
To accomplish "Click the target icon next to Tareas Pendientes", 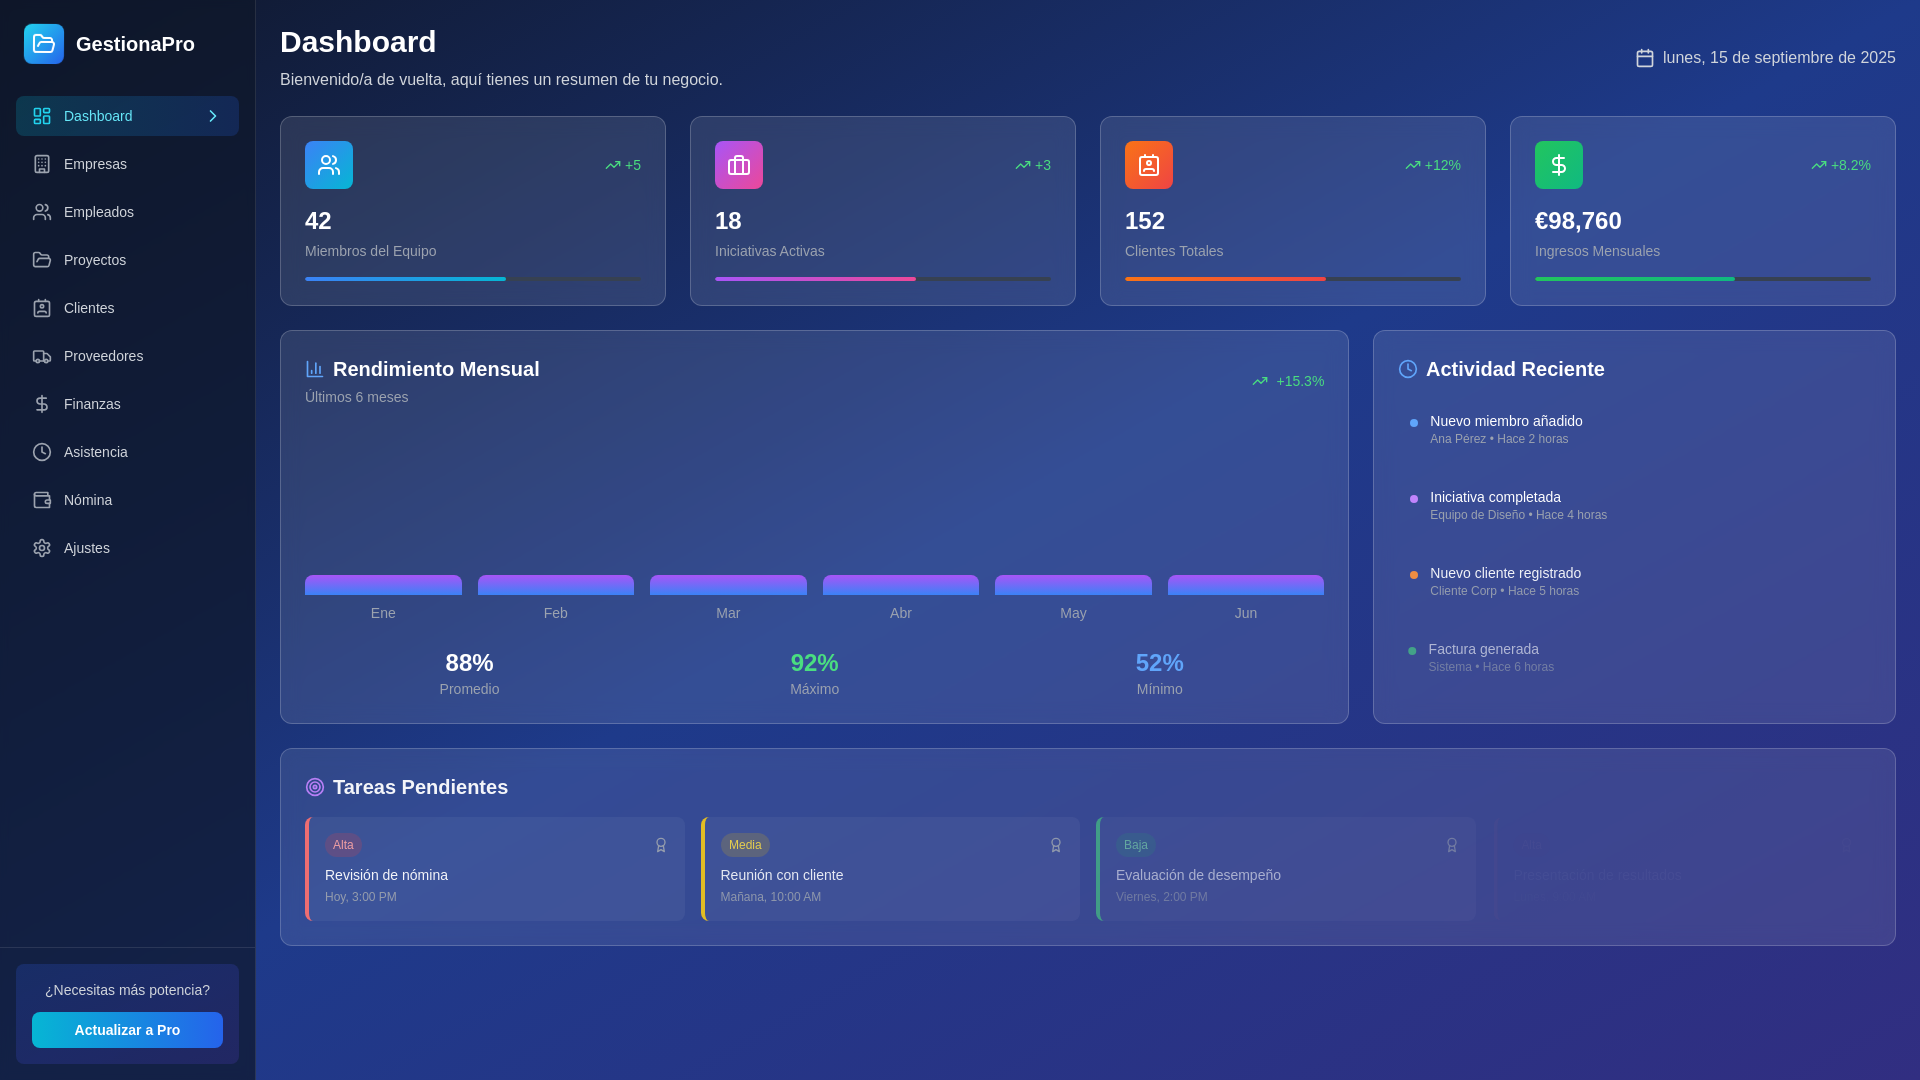I will point(315,787).
